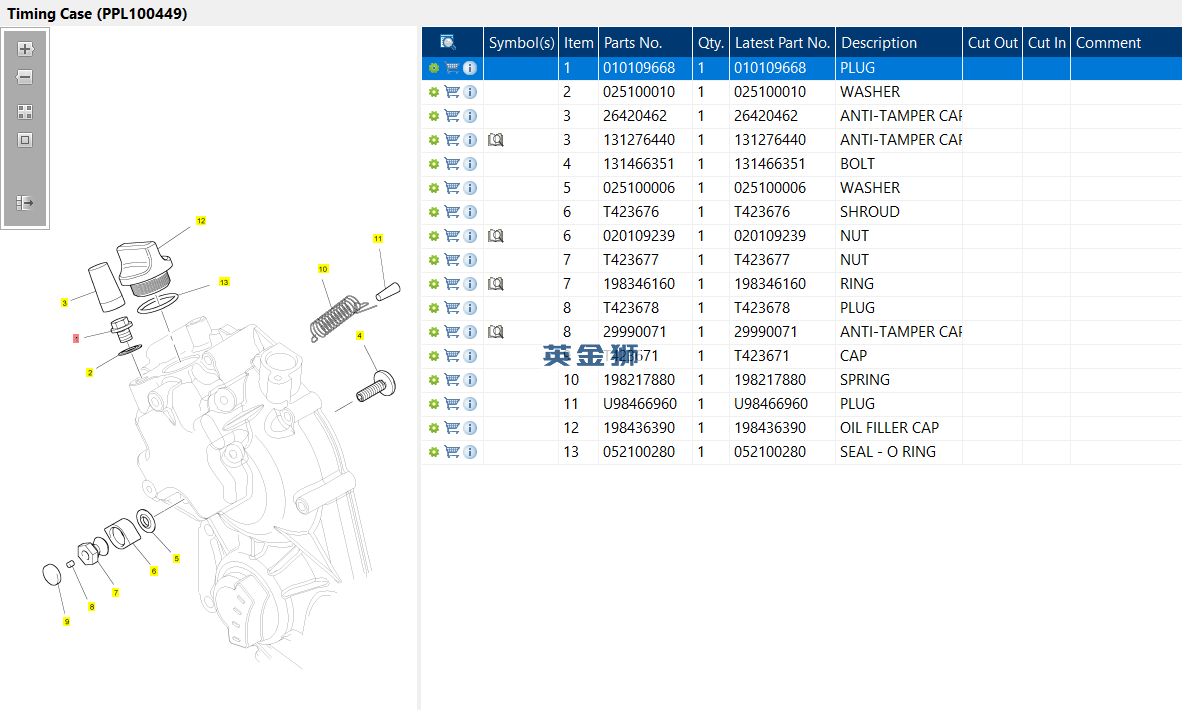The image size is (1182, 710).
Task: Sort by the Qty. column header
Action: [710, 42]
